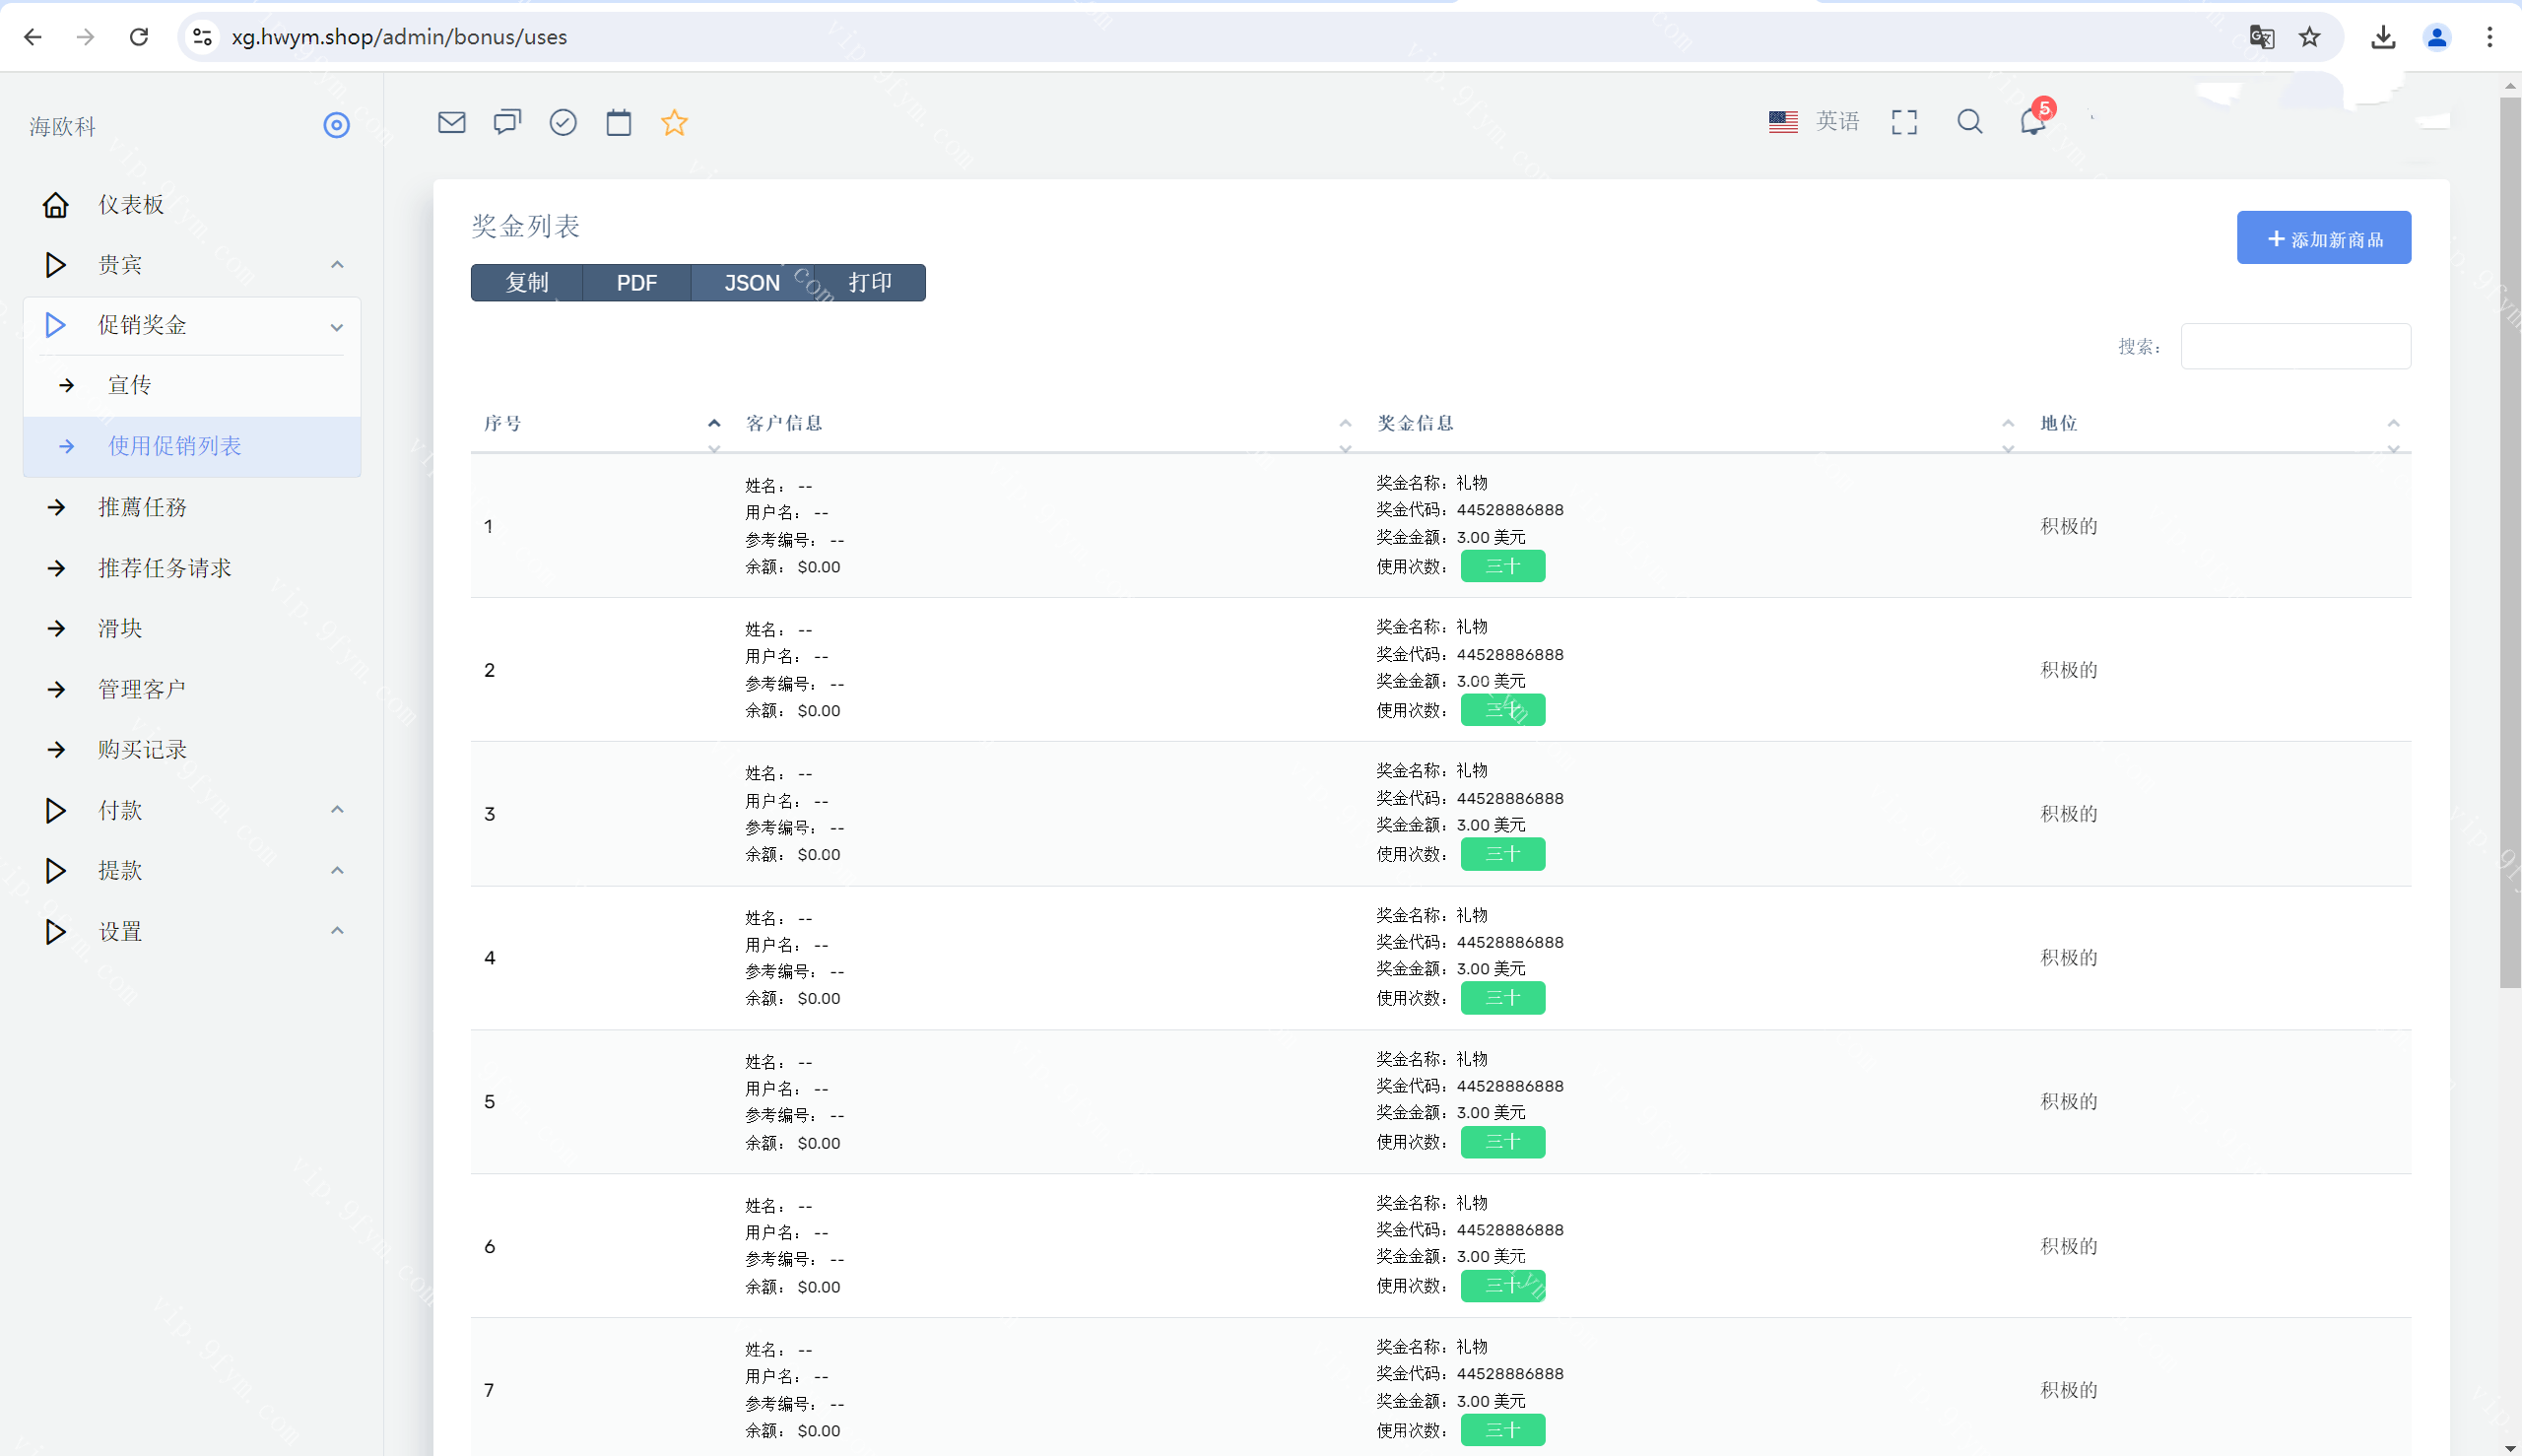Image resolution: width=2522 pixels, height=1456 pixels.
Task: Toggle fullscreen mode icon
Action: (x=1904, y=122)
